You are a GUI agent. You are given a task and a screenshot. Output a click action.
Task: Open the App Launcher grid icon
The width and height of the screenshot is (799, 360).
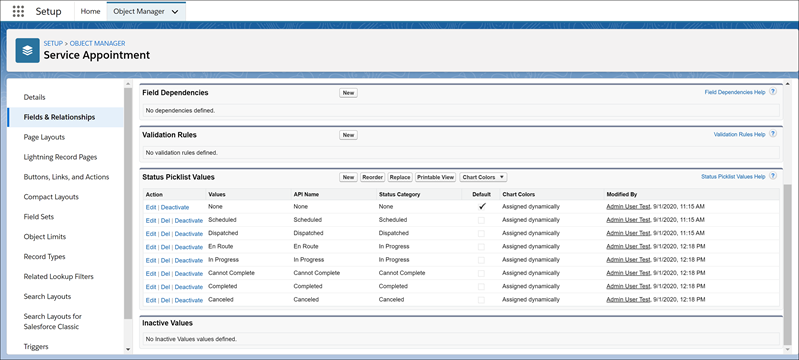[18, 11]
